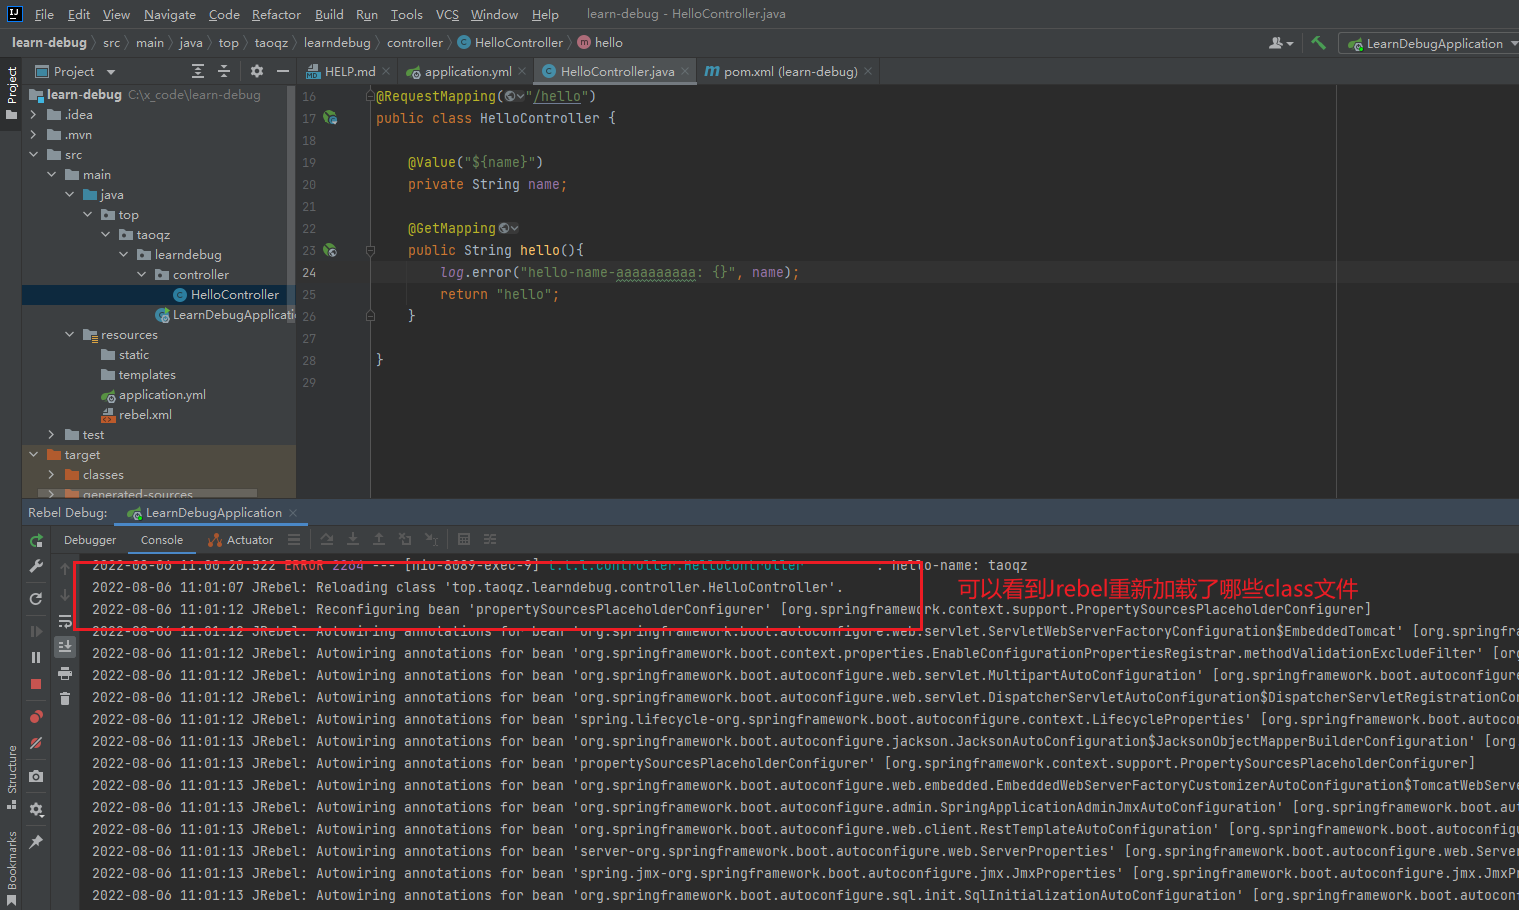Stop the LearnDebugApplication with red square

[36, 684]
